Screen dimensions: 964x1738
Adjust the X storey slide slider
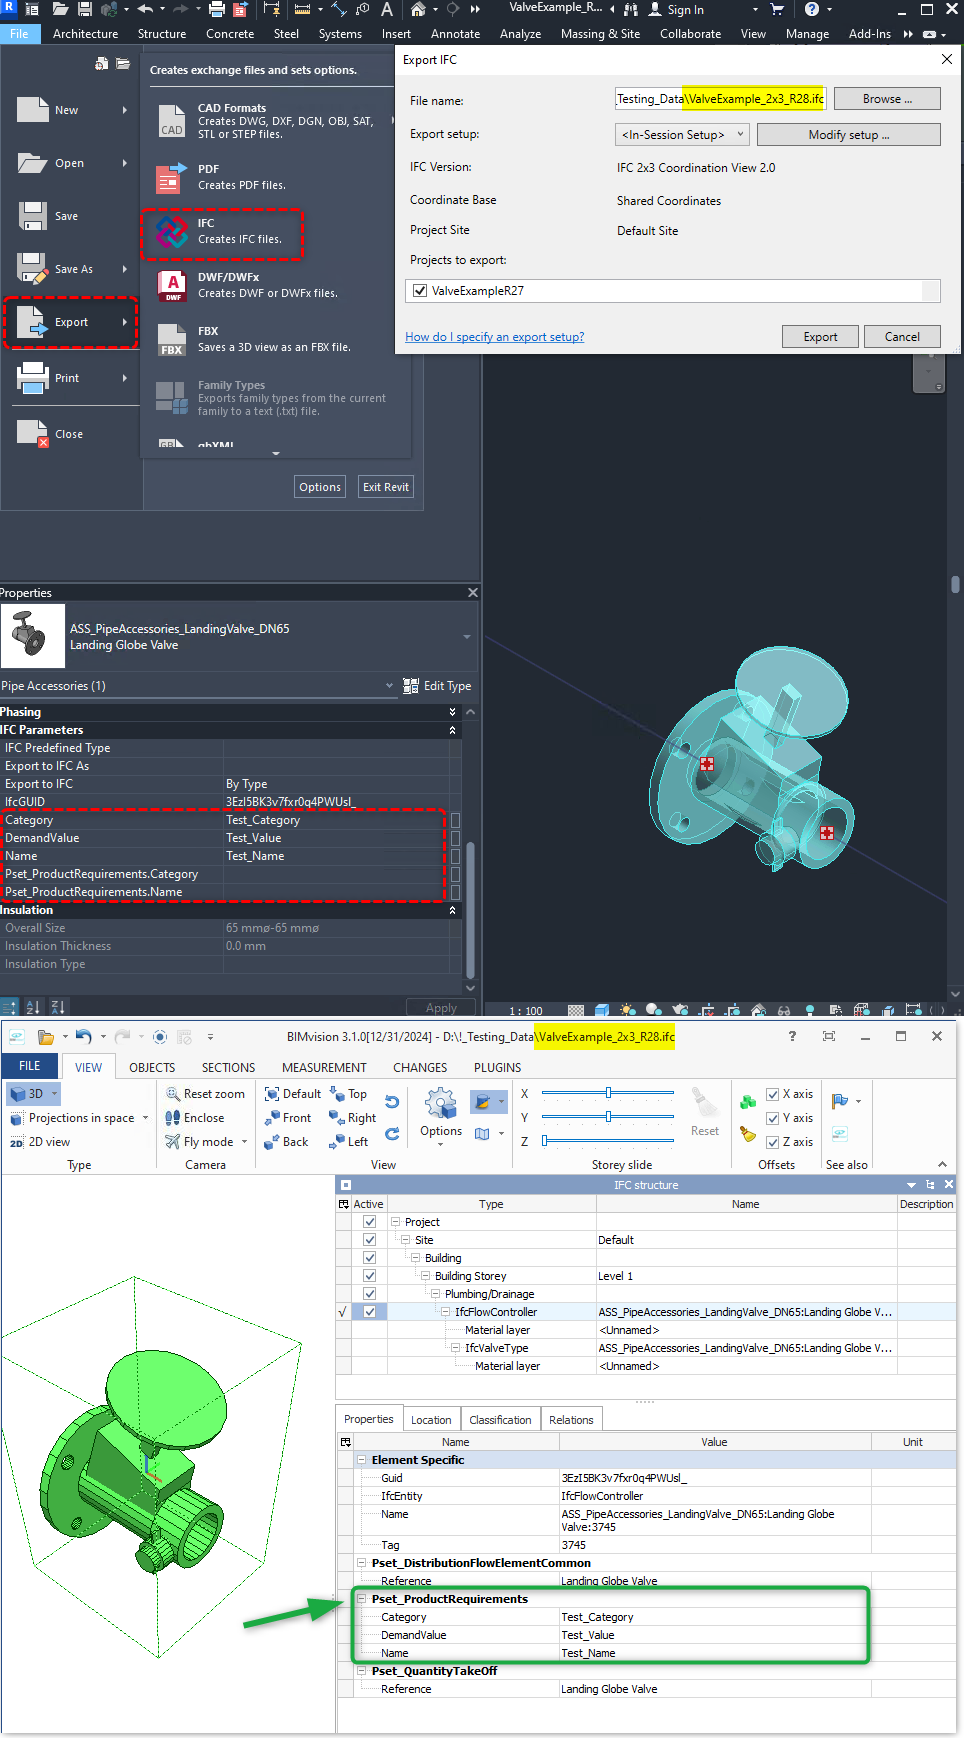click(608, 1093)
